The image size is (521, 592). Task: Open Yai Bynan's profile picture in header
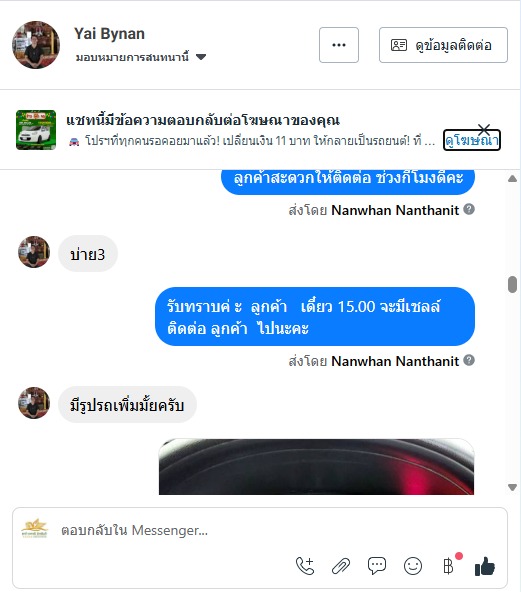(36, 45)
